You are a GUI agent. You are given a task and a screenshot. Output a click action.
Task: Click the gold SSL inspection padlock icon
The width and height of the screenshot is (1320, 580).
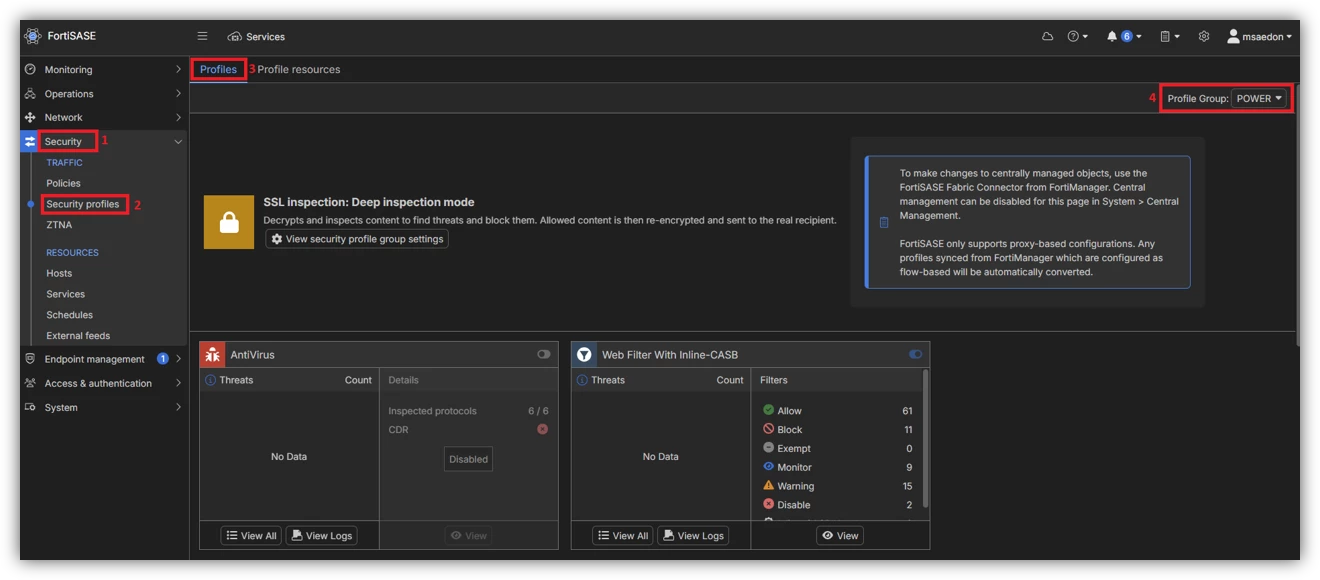pyautogui.click(x=229, y=222)
